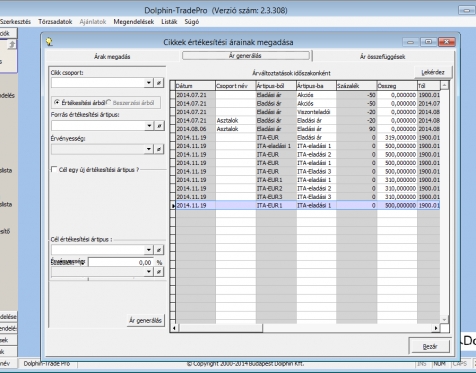
Task: Open the Törzsadatok menu
Action: (55, 22)
